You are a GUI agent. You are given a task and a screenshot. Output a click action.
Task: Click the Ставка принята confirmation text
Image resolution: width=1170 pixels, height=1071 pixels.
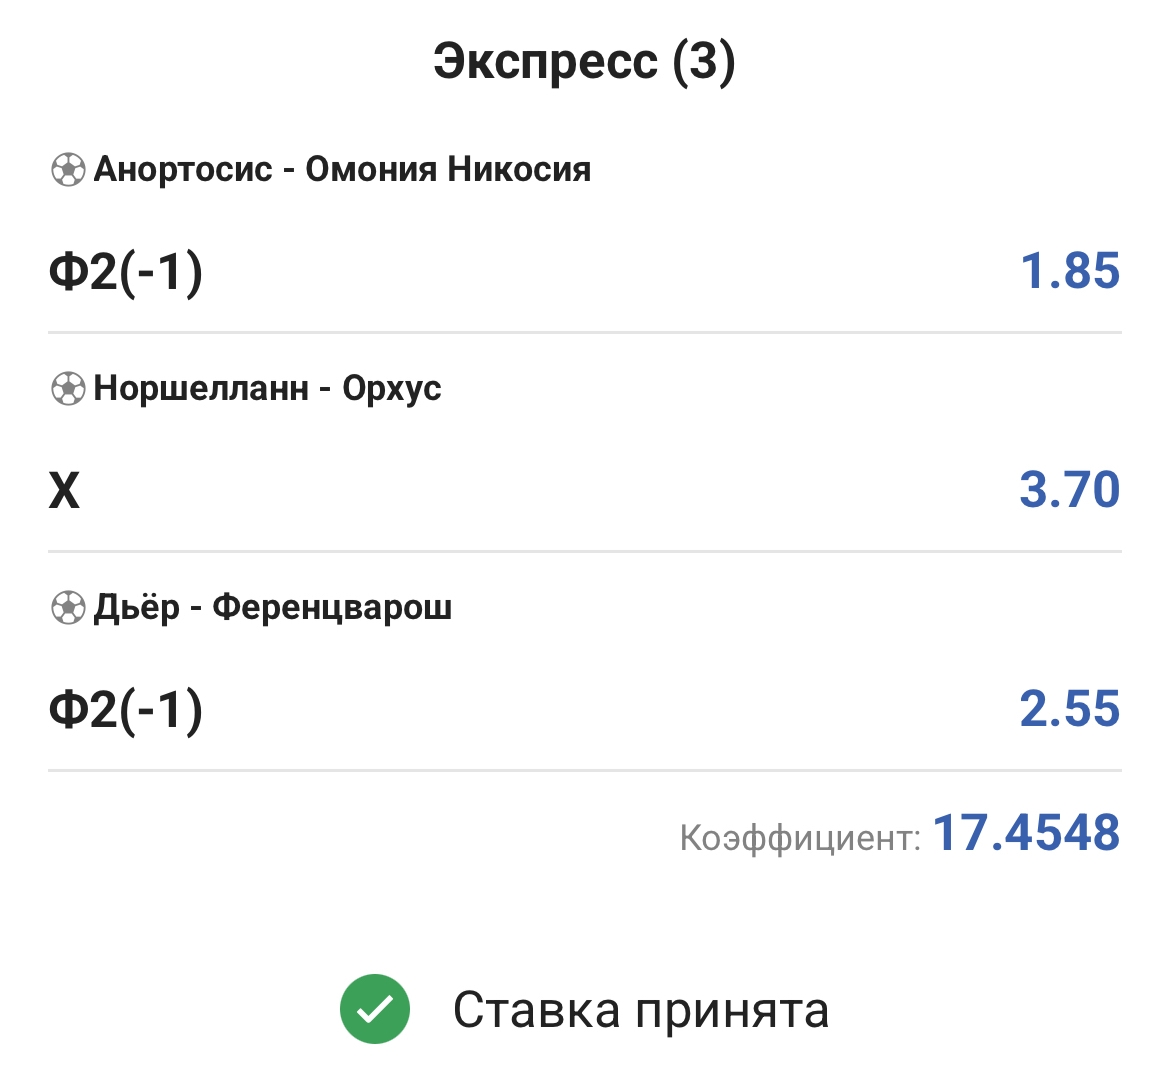641,1010
